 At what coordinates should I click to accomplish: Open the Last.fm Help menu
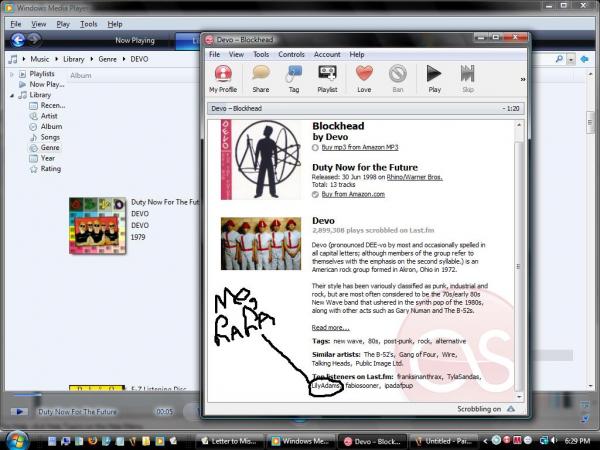[x=357, y=54]
